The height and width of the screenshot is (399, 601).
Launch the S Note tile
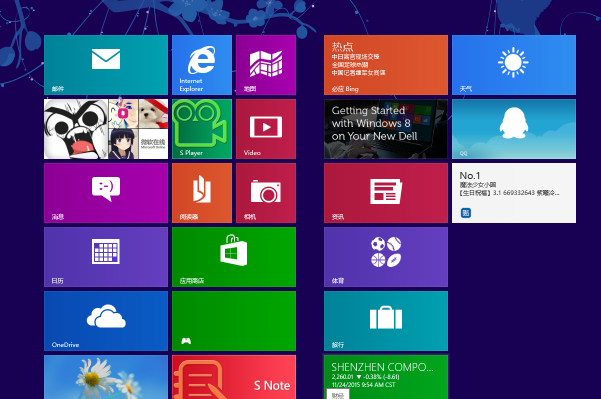234,377
